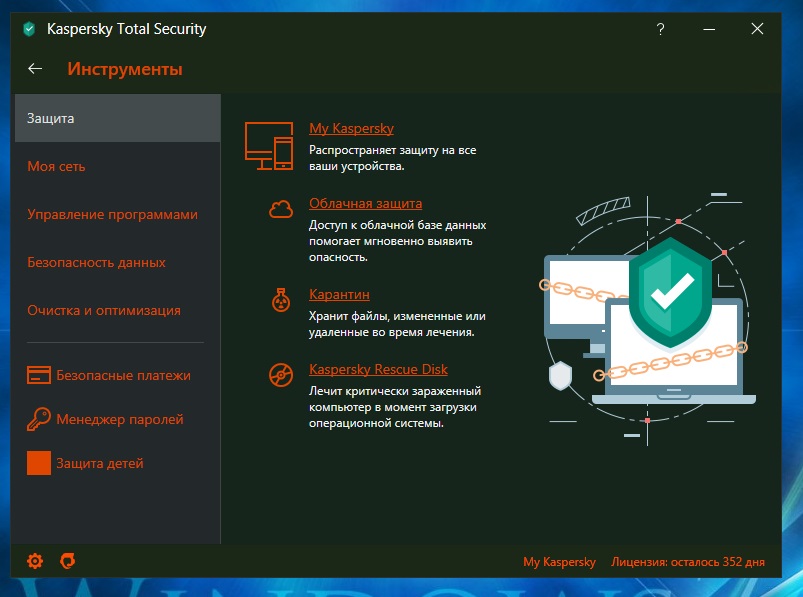Open Защита детей from the sidebar

(100, 463)
